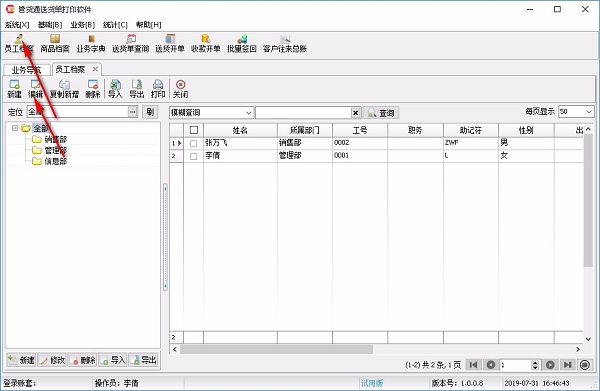This screenshot has width=600, height=391.
Task: Click 新建 below the department tree
Action: 21,360
